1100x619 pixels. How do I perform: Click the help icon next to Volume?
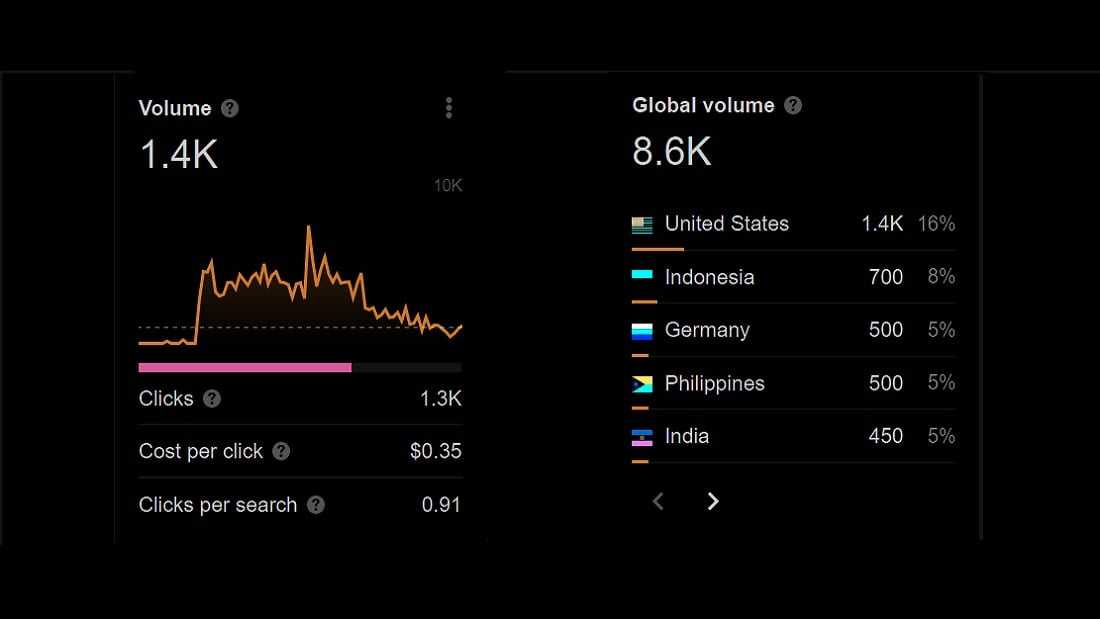pos(230,108)
